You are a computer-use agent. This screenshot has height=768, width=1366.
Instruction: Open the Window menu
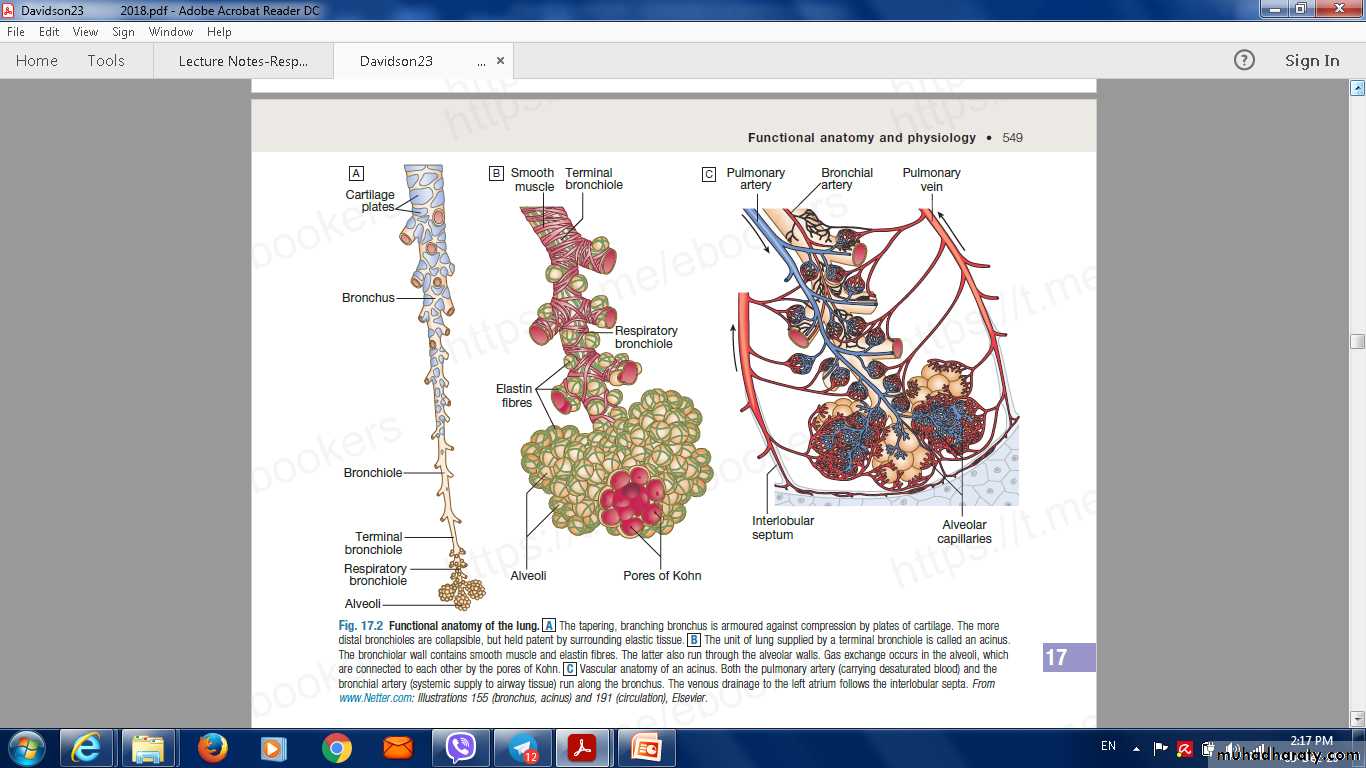(171, 32)
